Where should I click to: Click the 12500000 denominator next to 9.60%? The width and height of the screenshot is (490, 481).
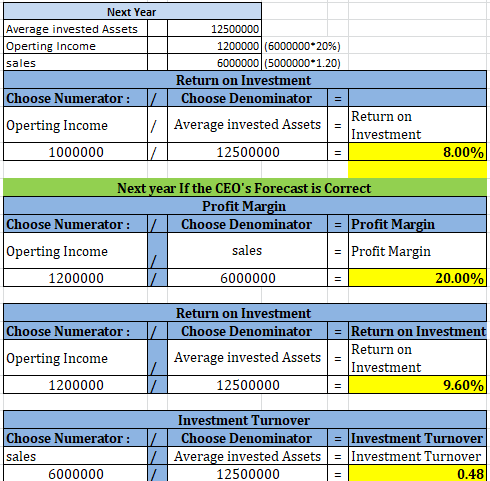tap(247, 385)
